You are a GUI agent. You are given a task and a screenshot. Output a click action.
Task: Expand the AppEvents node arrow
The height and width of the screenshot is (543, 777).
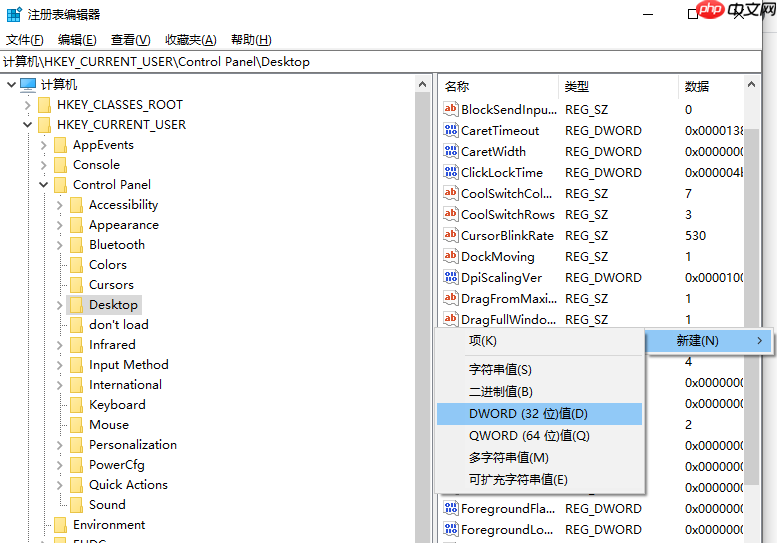pyautogui.click(x=44, y=145)
